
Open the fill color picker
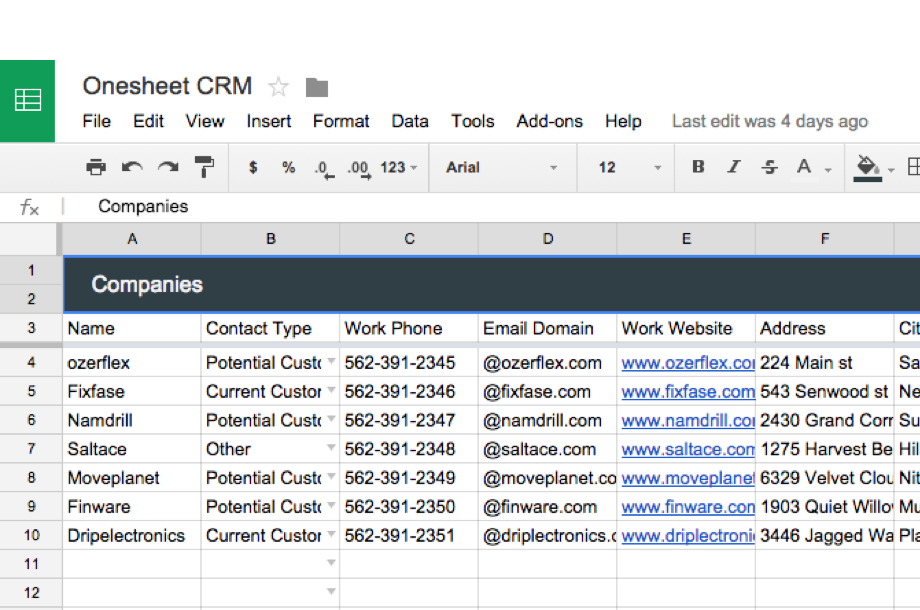(866, 167)
